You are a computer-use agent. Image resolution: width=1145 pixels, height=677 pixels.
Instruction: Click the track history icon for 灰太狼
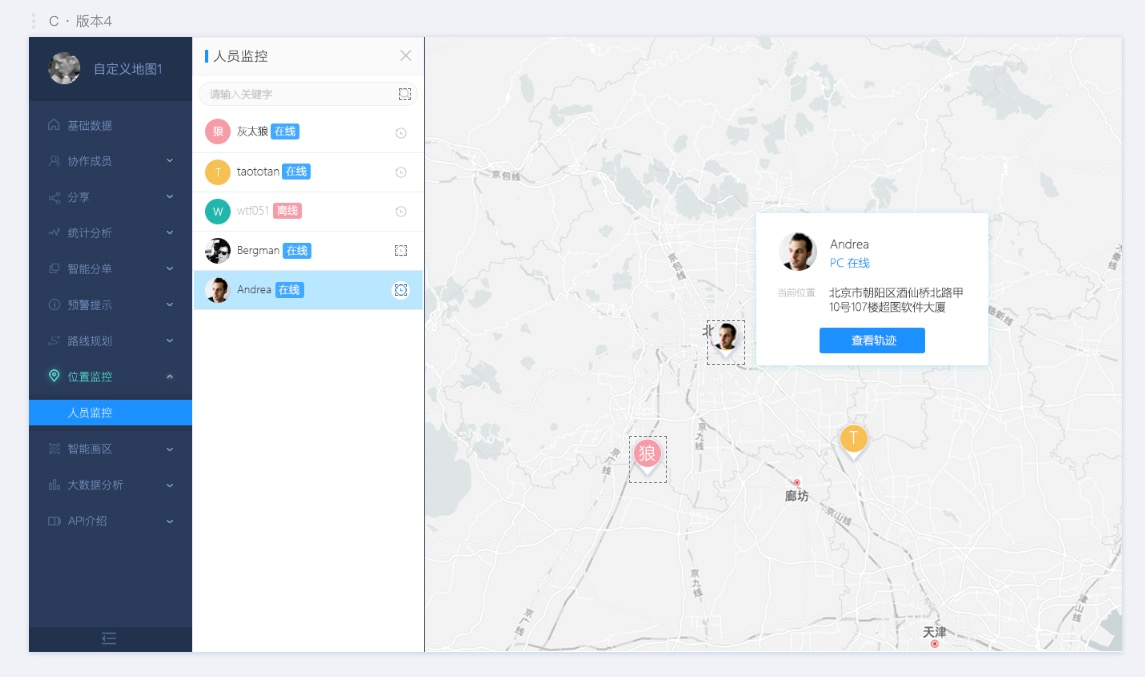point(401,133)
